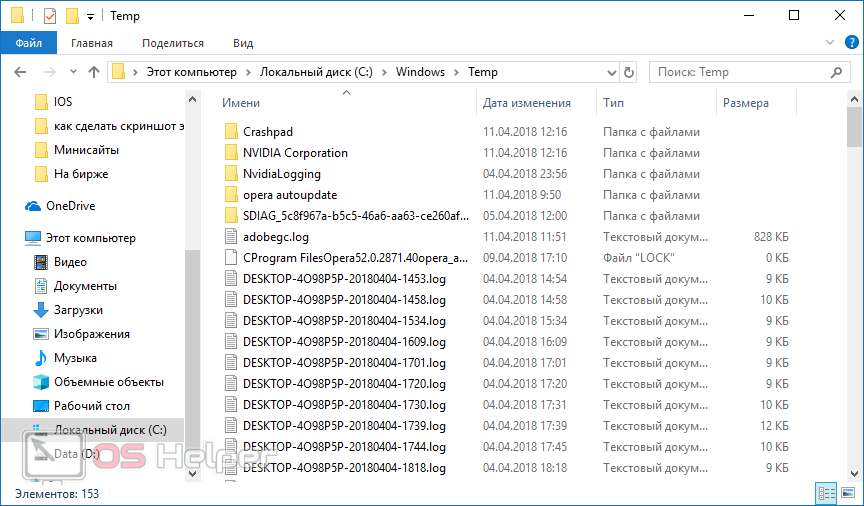
Task: Click the 828 КБ size cell
Action: click(x=771, y=237)
